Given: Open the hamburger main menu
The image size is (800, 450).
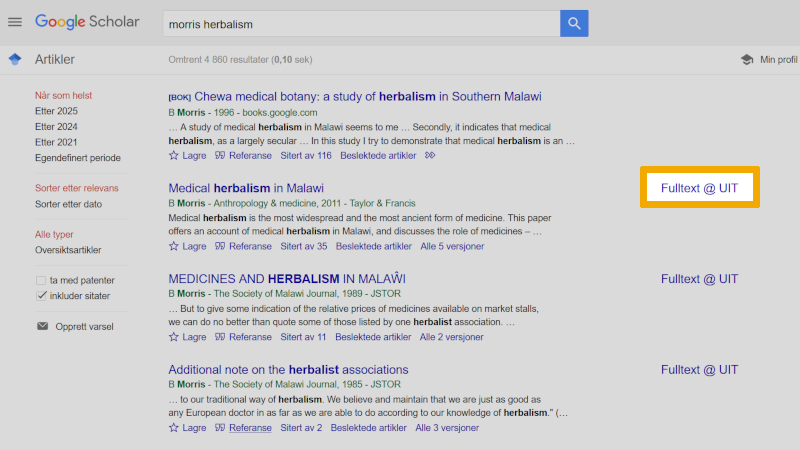Looking at the screenshot, I should pyautogui.click(x=15, y=22).
